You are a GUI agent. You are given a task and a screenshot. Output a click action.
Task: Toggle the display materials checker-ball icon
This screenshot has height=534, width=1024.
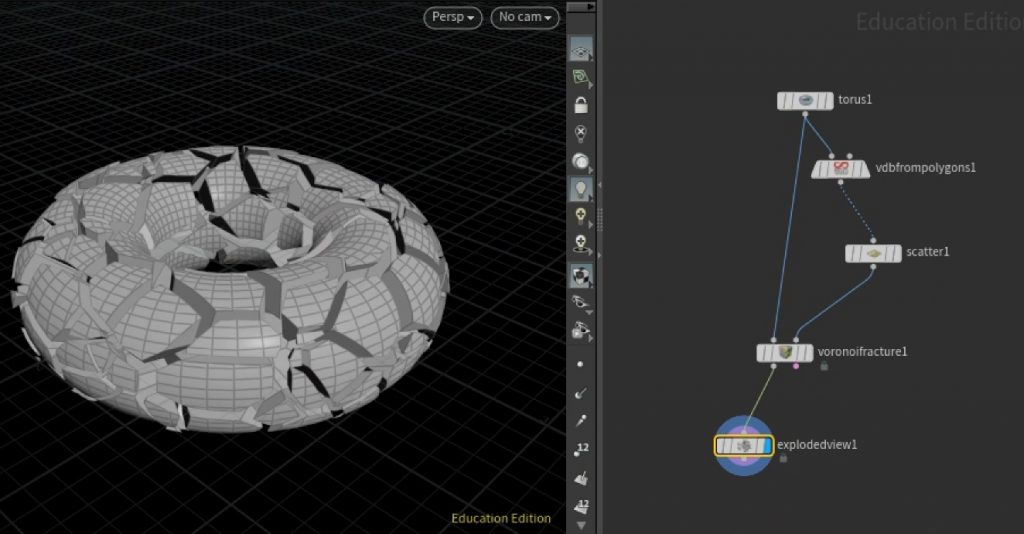point(580,275)
